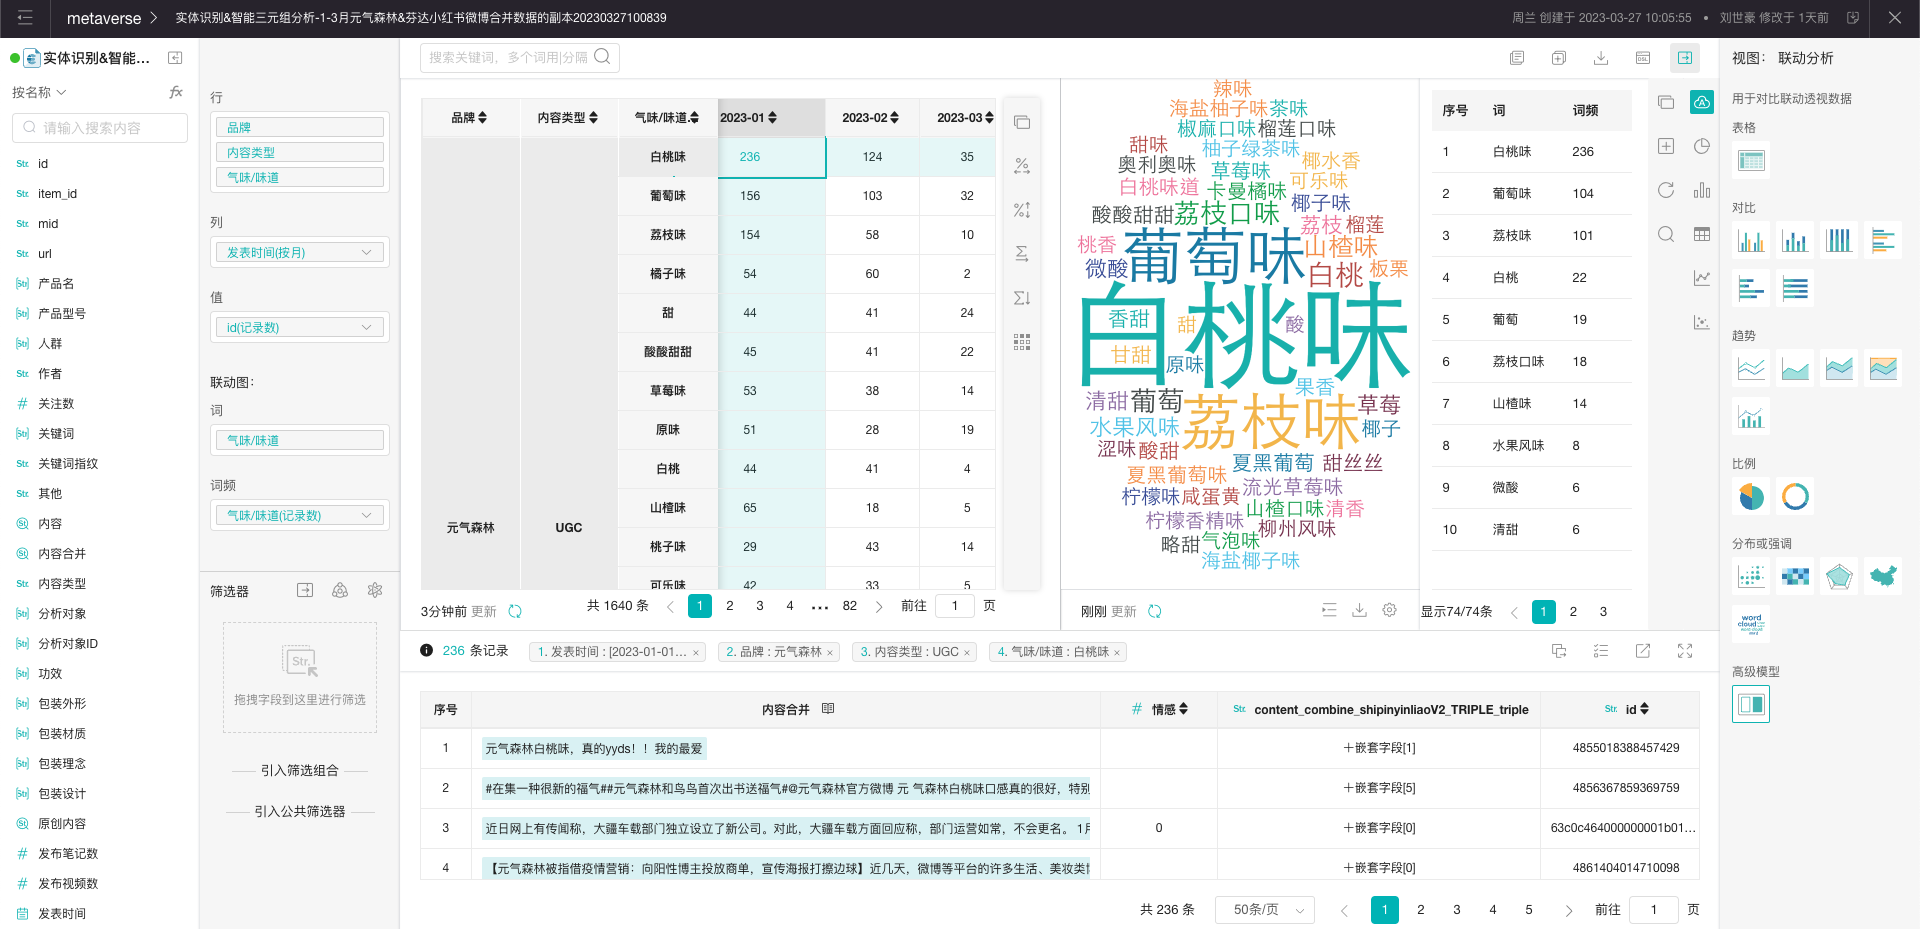Viewport: 1920px width, 929px height.
Task: Download the word cloud chart
Action: pyautogui.click(x=1360, y=610)
